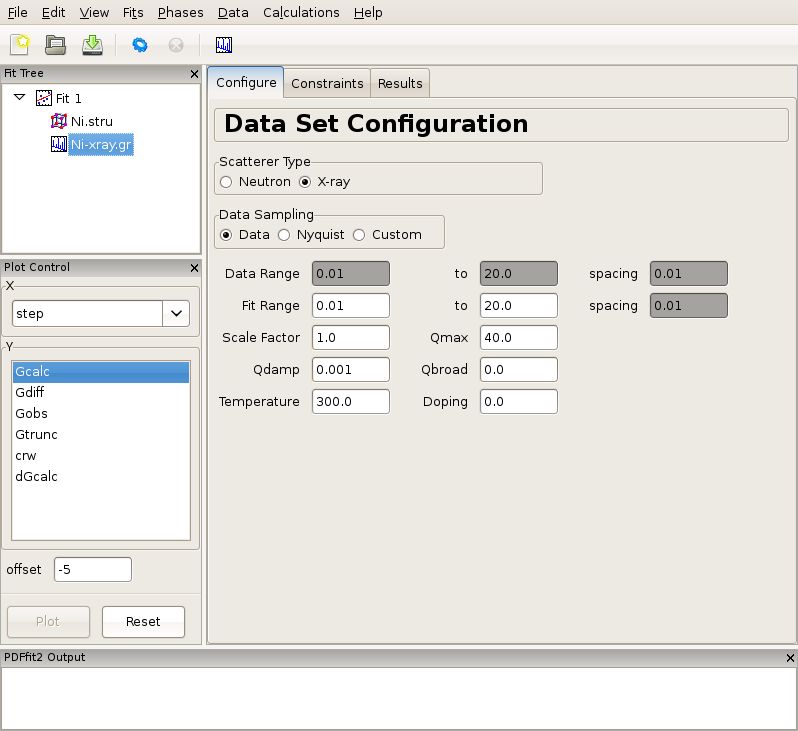
Task: Click the Ni-xray.gr dataset icon
Action: point(59,144)
